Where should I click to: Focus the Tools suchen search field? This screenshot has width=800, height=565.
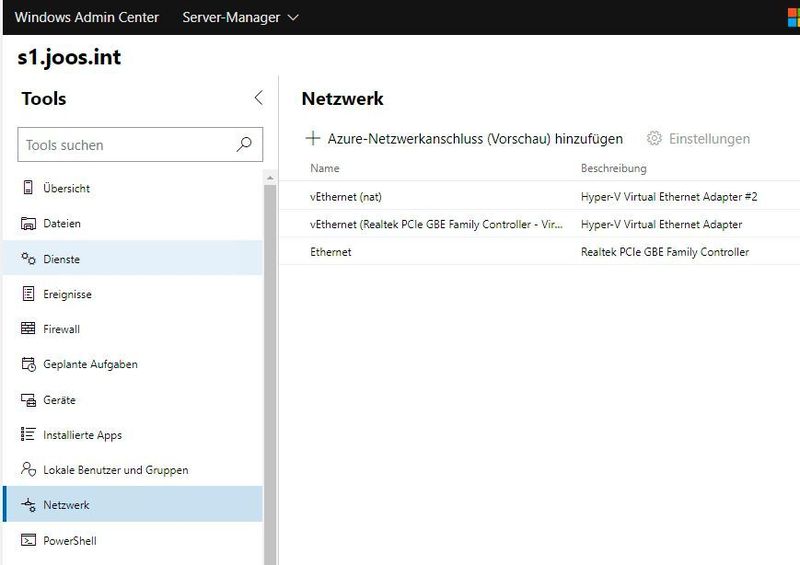140,144
